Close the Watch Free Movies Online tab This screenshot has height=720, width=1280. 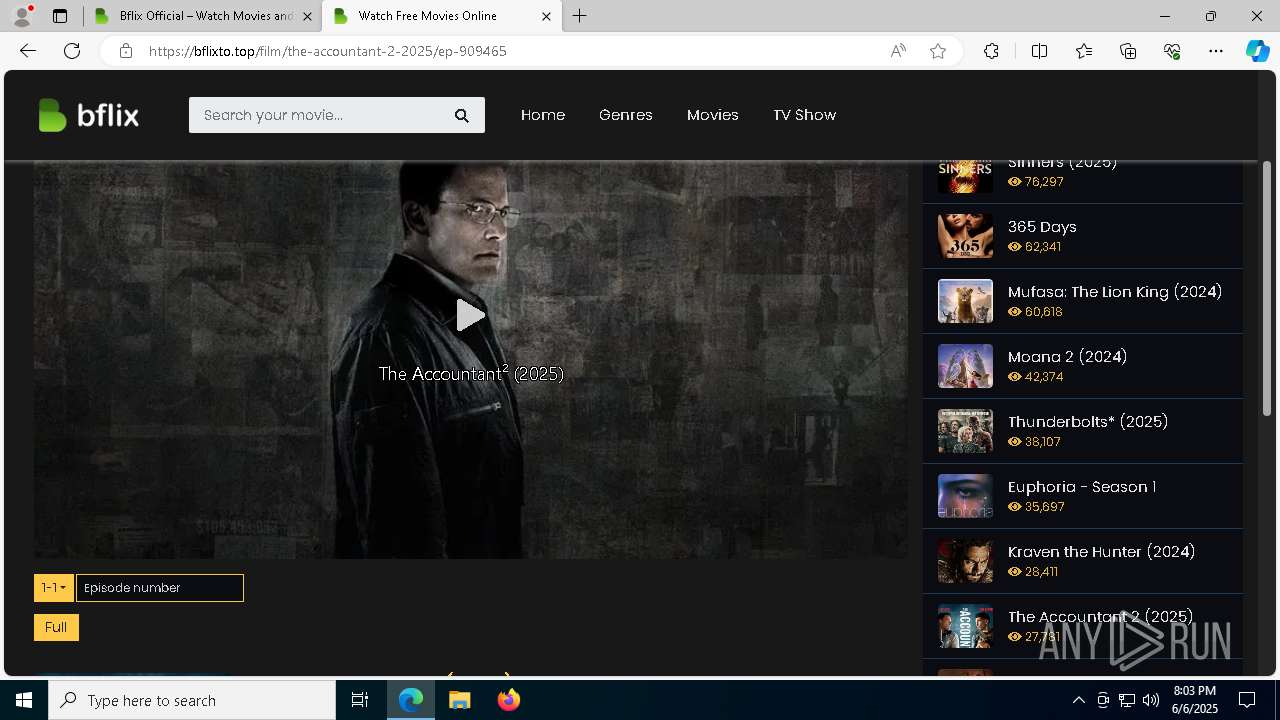coord(546,16)
